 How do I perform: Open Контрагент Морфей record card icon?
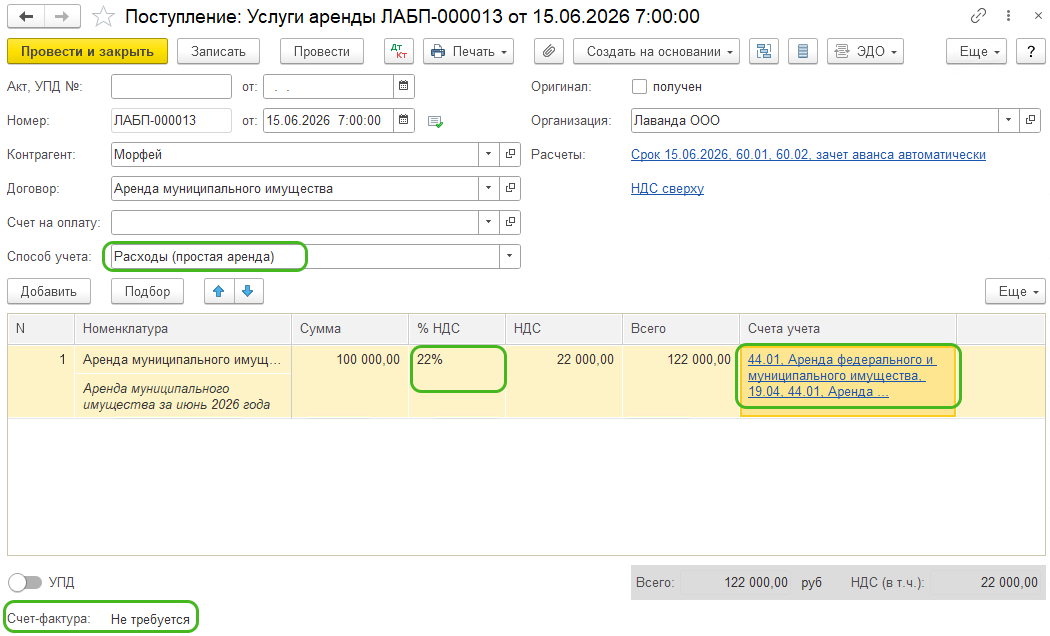(x=510, y=155)
